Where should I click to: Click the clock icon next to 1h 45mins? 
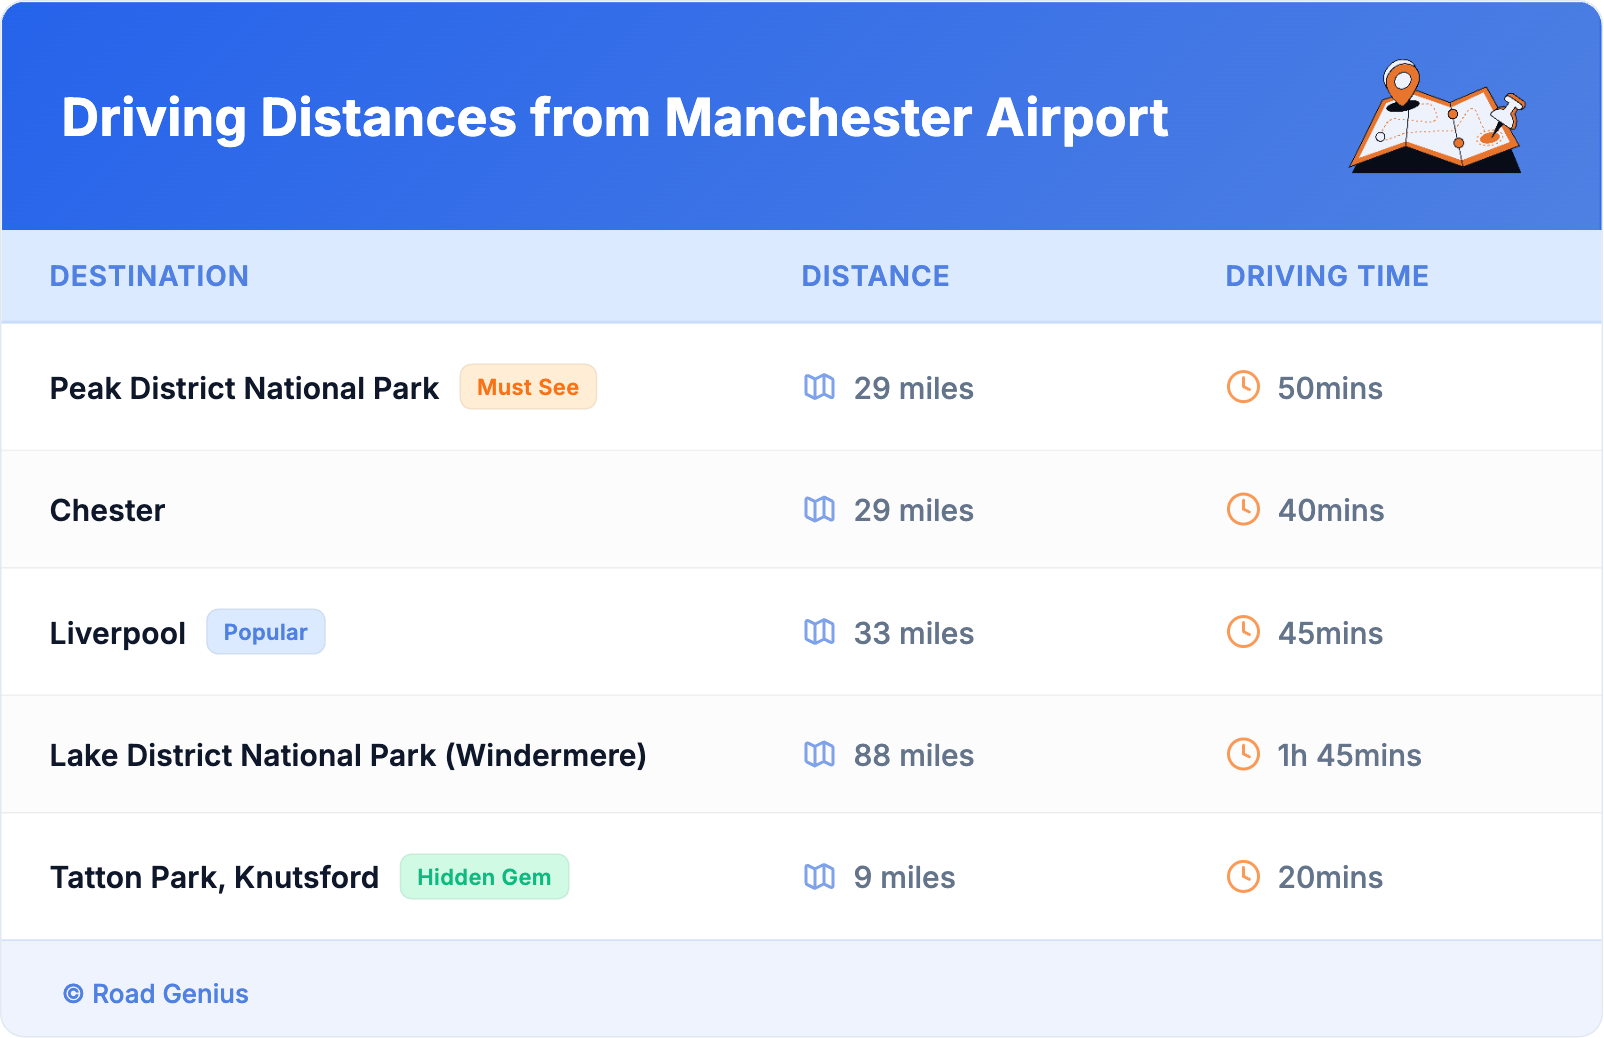click(x=1243, y=755)
